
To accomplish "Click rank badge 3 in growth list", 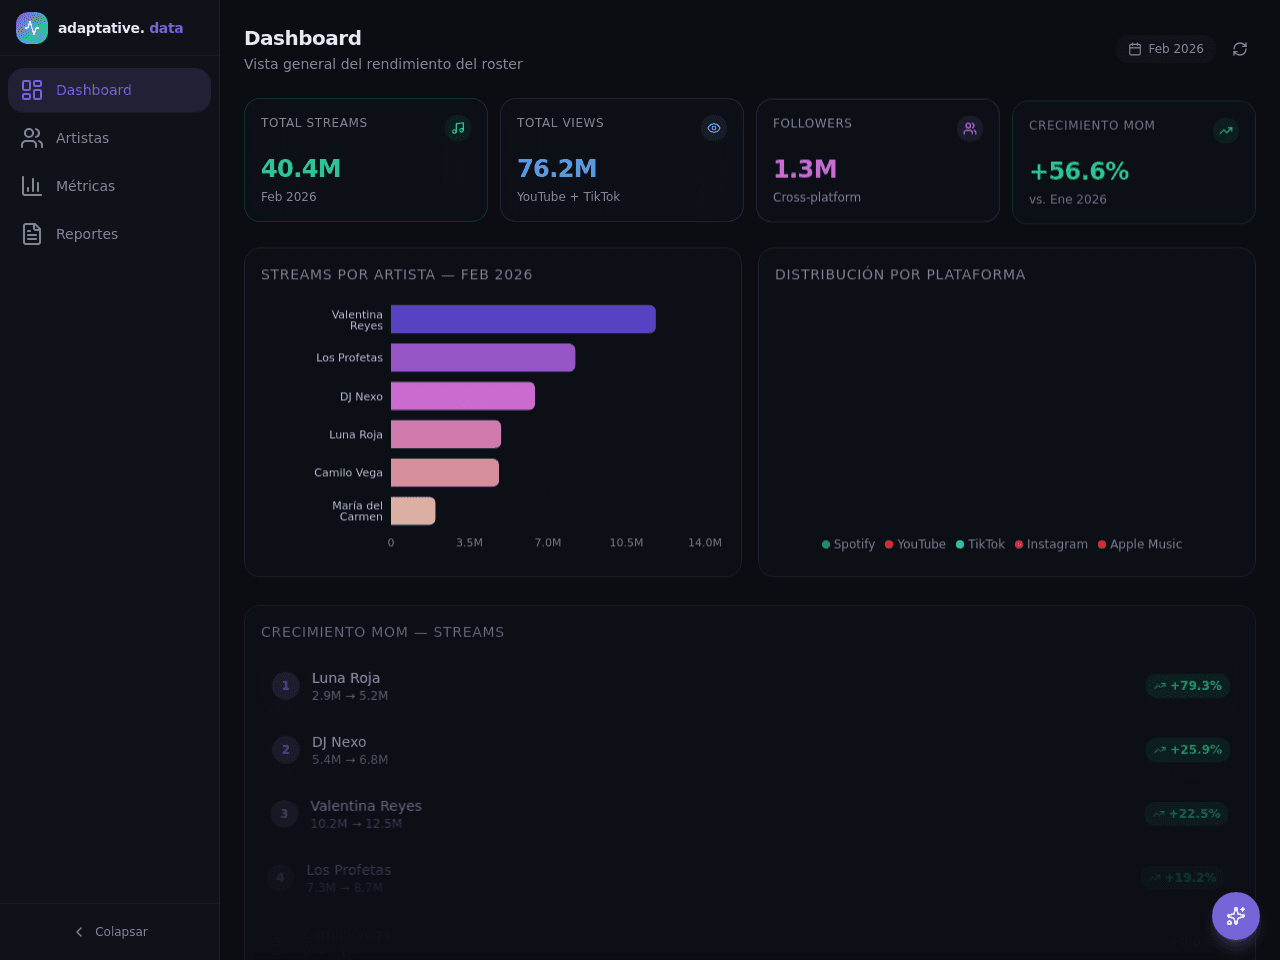I will [284, 814].
